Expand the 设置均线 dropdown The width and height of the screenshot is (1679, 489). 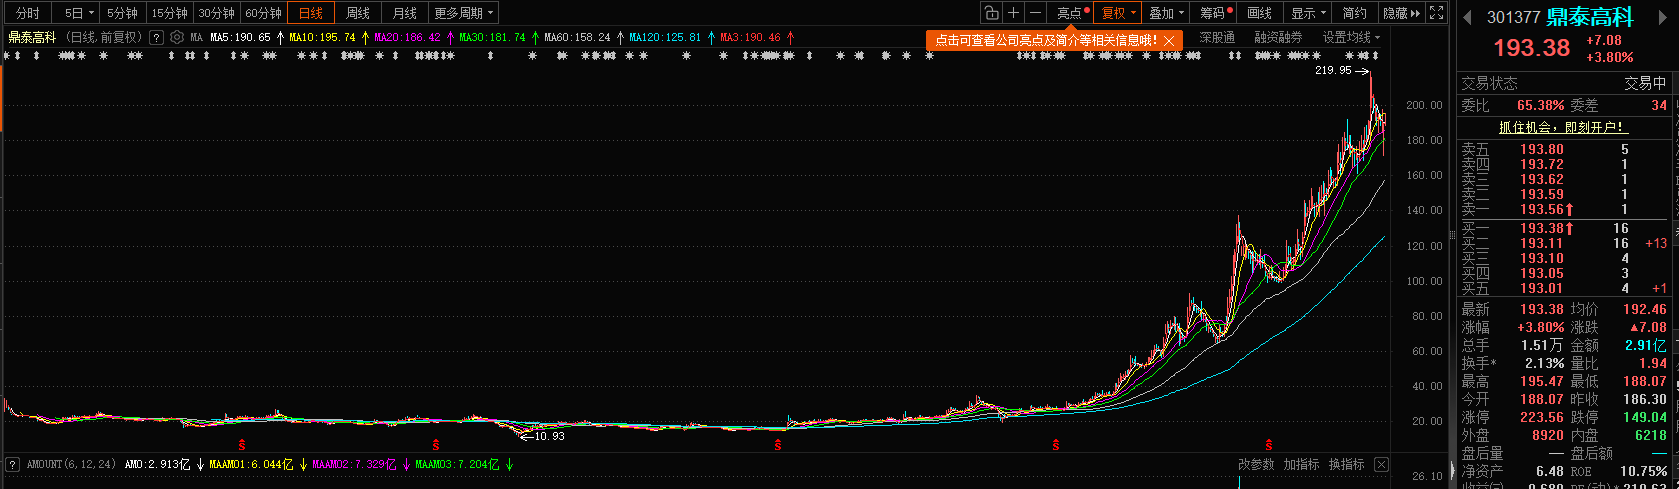click(1350, 37)
